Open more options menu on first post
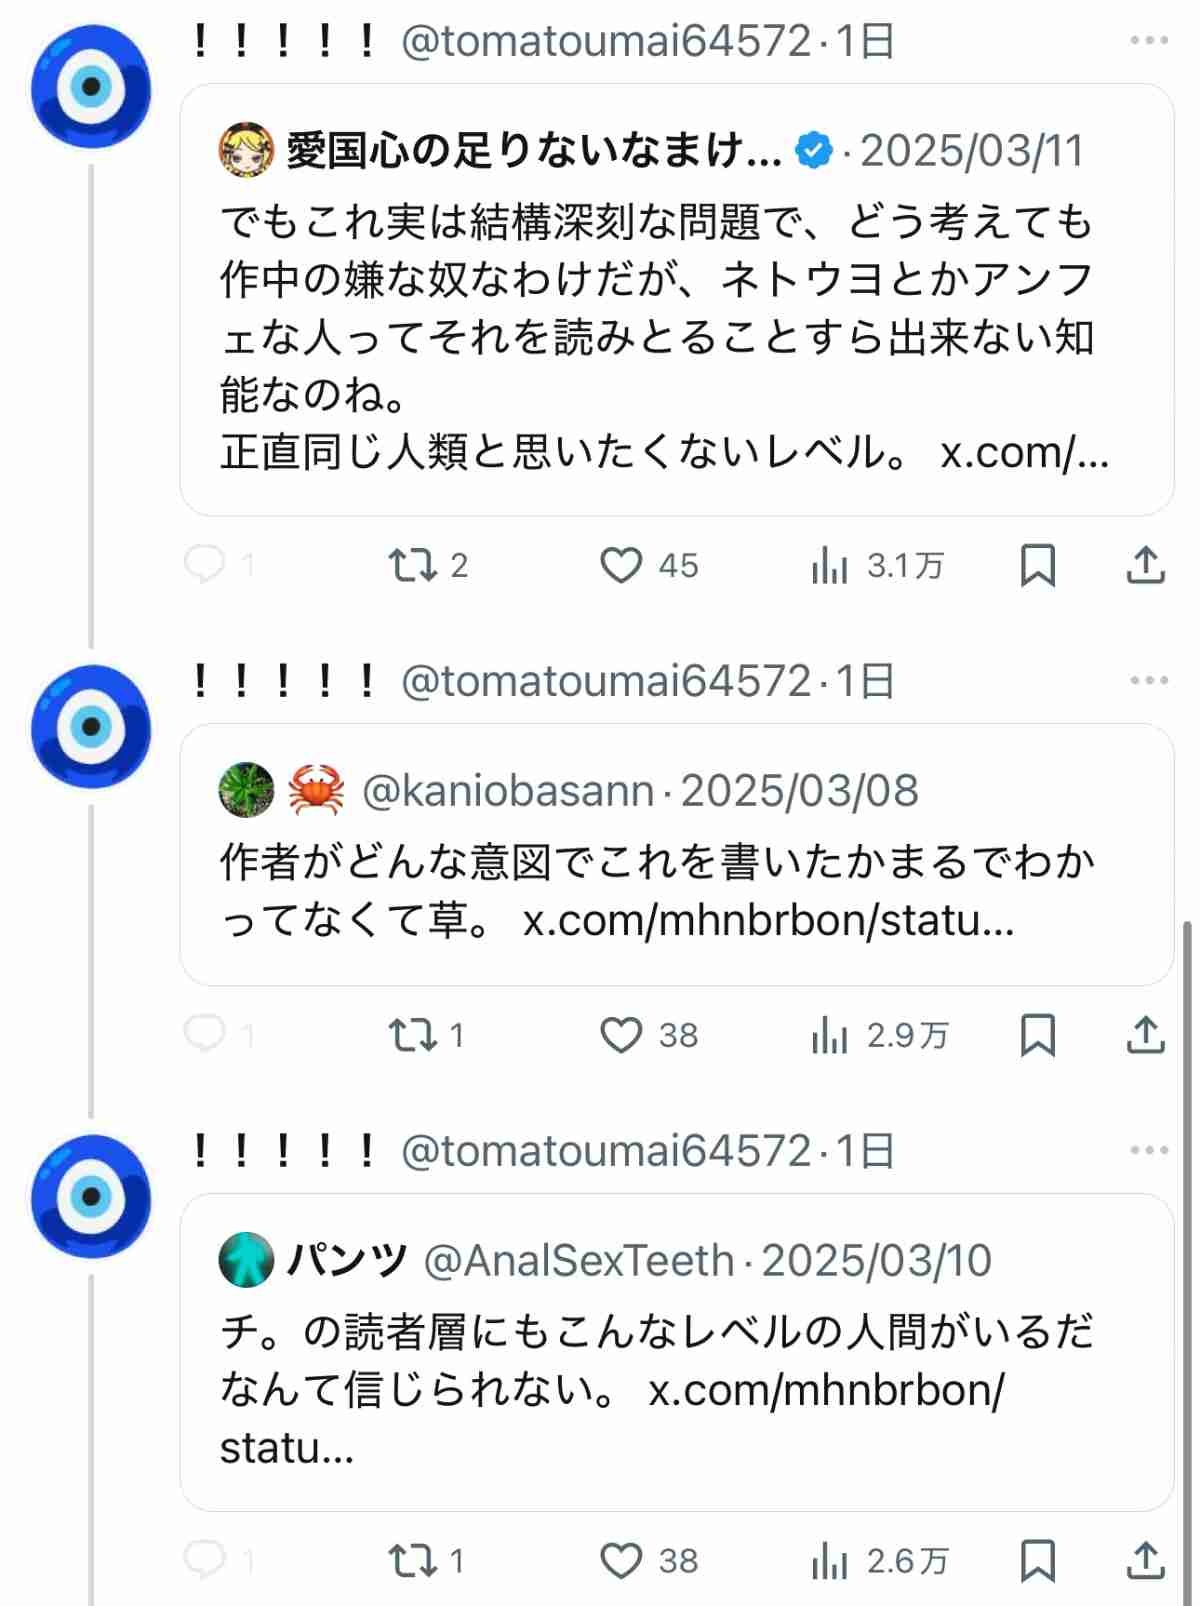The width and height of the screenshot is (1200, 1606). pos(1149,41)
